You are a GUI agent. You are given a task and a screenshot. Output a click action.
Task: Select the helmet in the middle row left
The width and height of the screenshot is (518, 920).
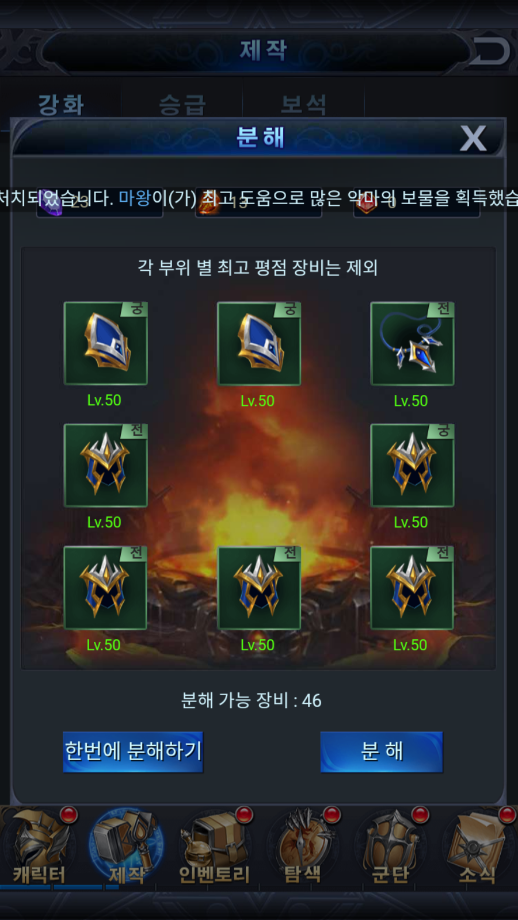[105, 465]
